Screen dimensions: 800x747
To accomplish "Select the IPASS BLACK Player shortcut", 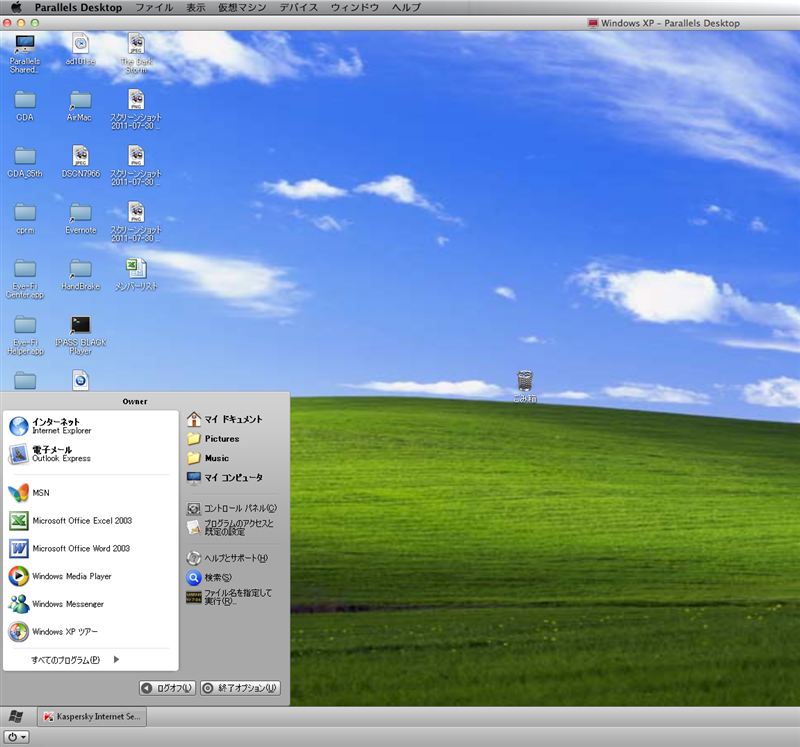I will 81,335.
